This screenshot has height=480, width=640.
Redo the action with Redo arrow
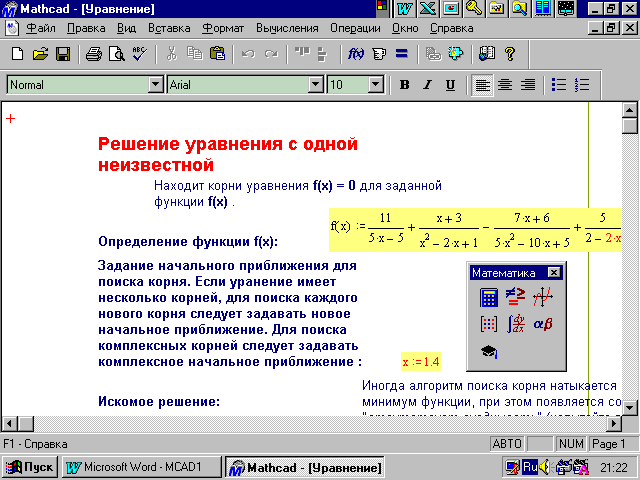coord(271,54)
